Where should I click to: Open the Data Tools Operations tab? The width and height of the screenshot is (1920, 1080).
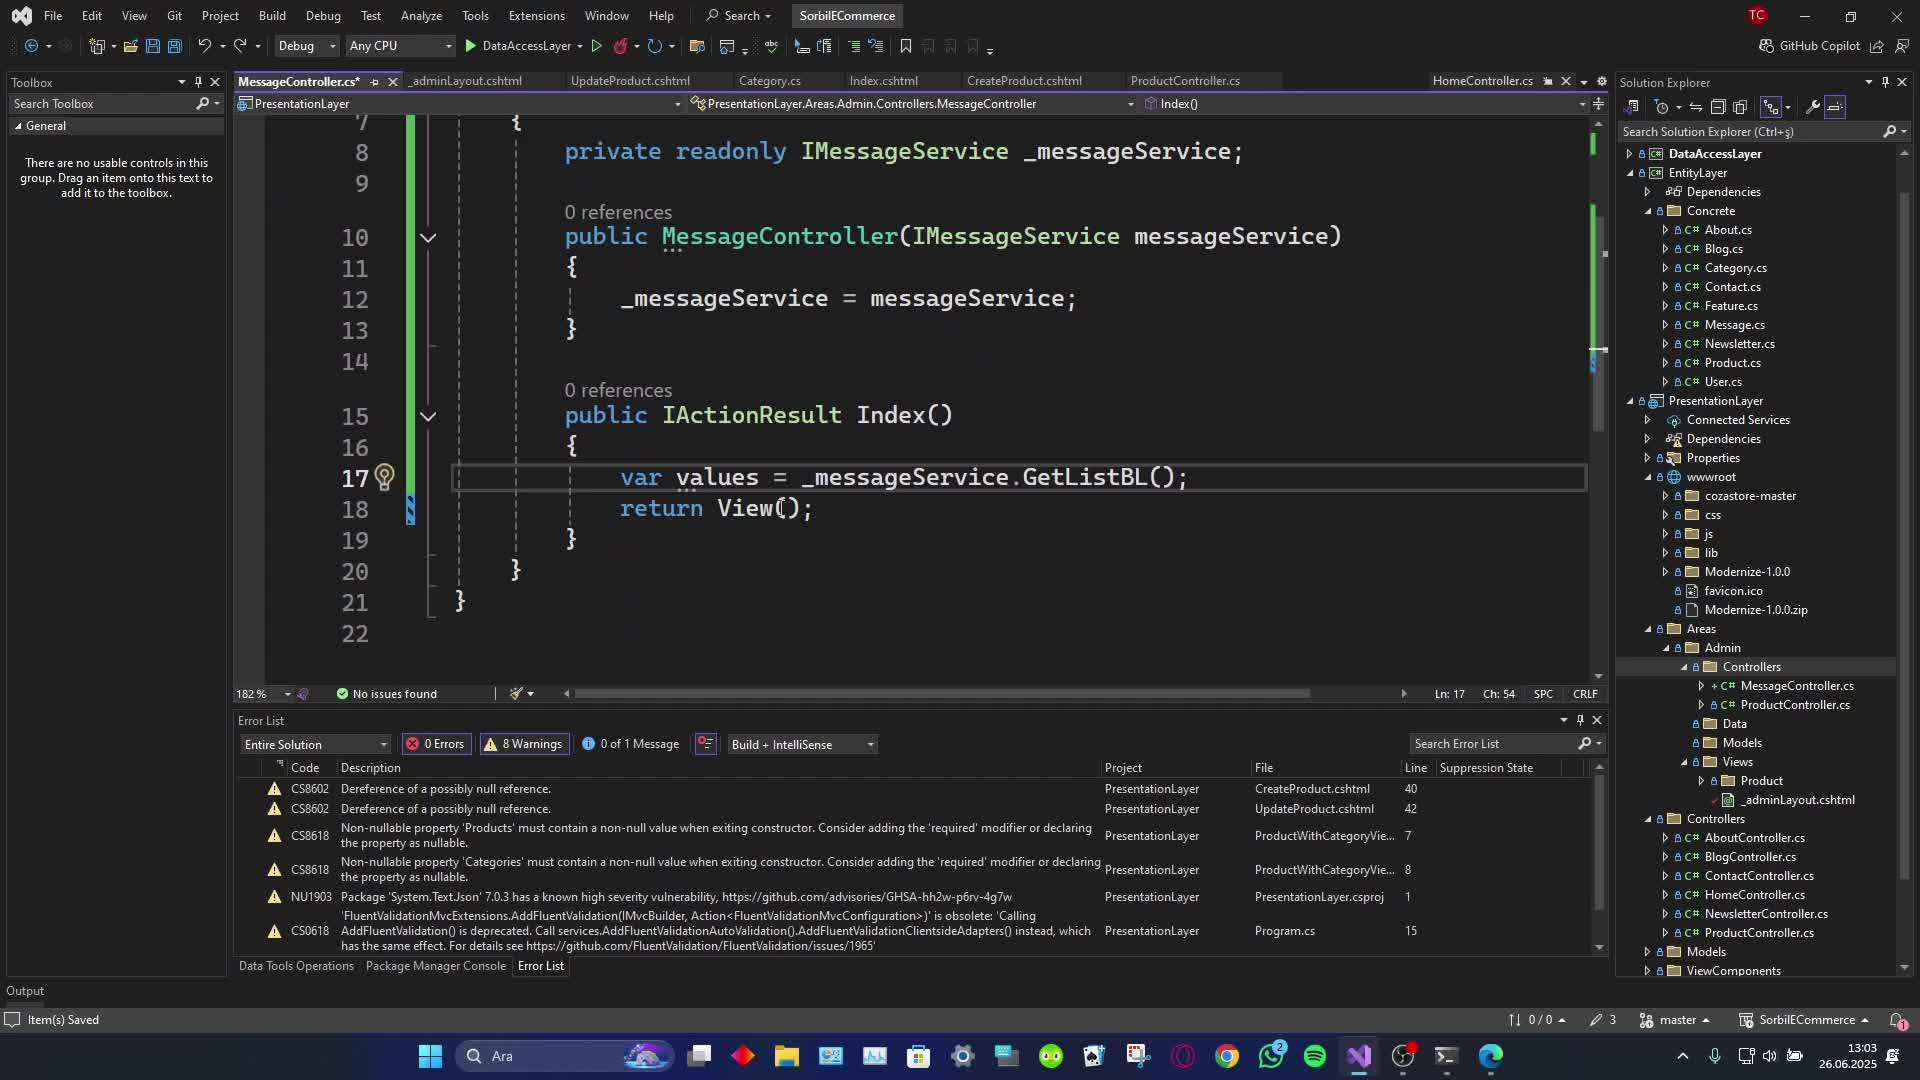[x=296, y=966]
